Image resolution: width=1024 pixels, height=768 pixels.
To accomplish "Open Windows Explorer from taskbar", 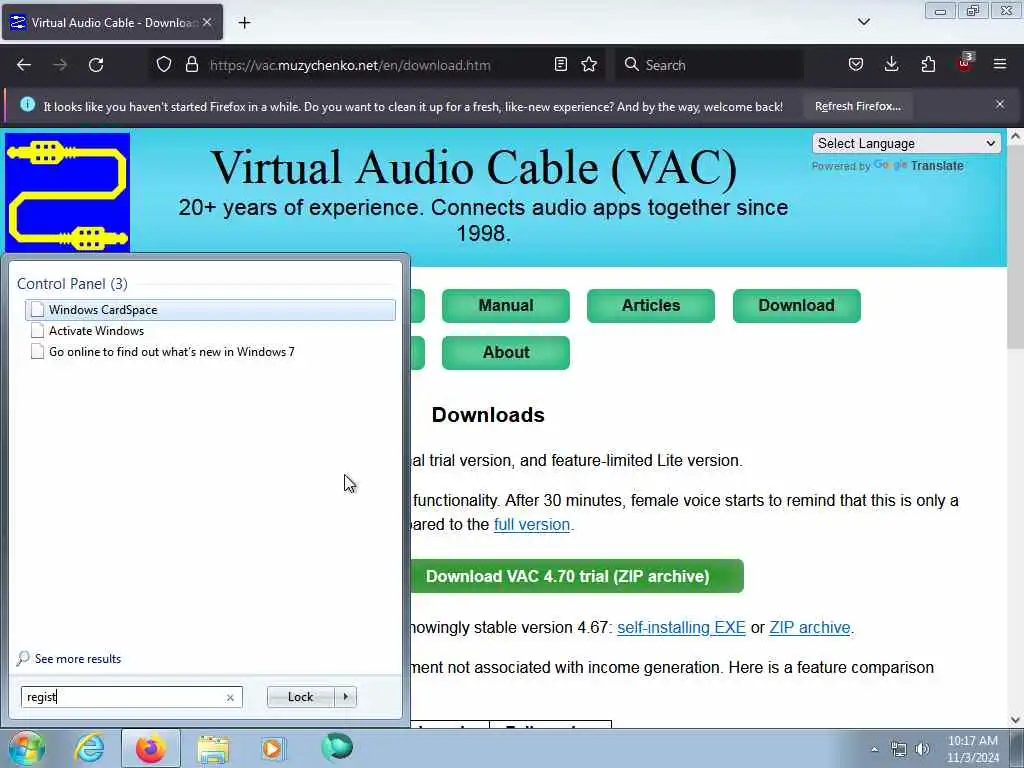I will pyautogui.click(x=213, y=748).
